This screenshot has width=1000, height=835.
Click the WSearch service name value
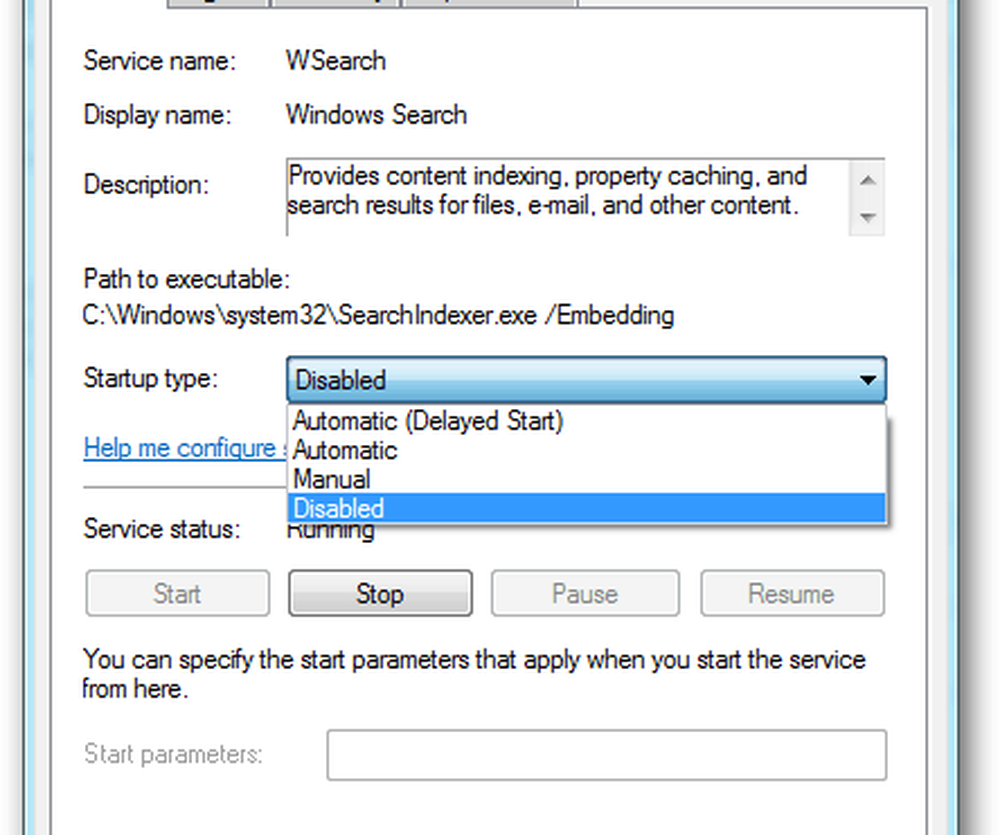336,61
